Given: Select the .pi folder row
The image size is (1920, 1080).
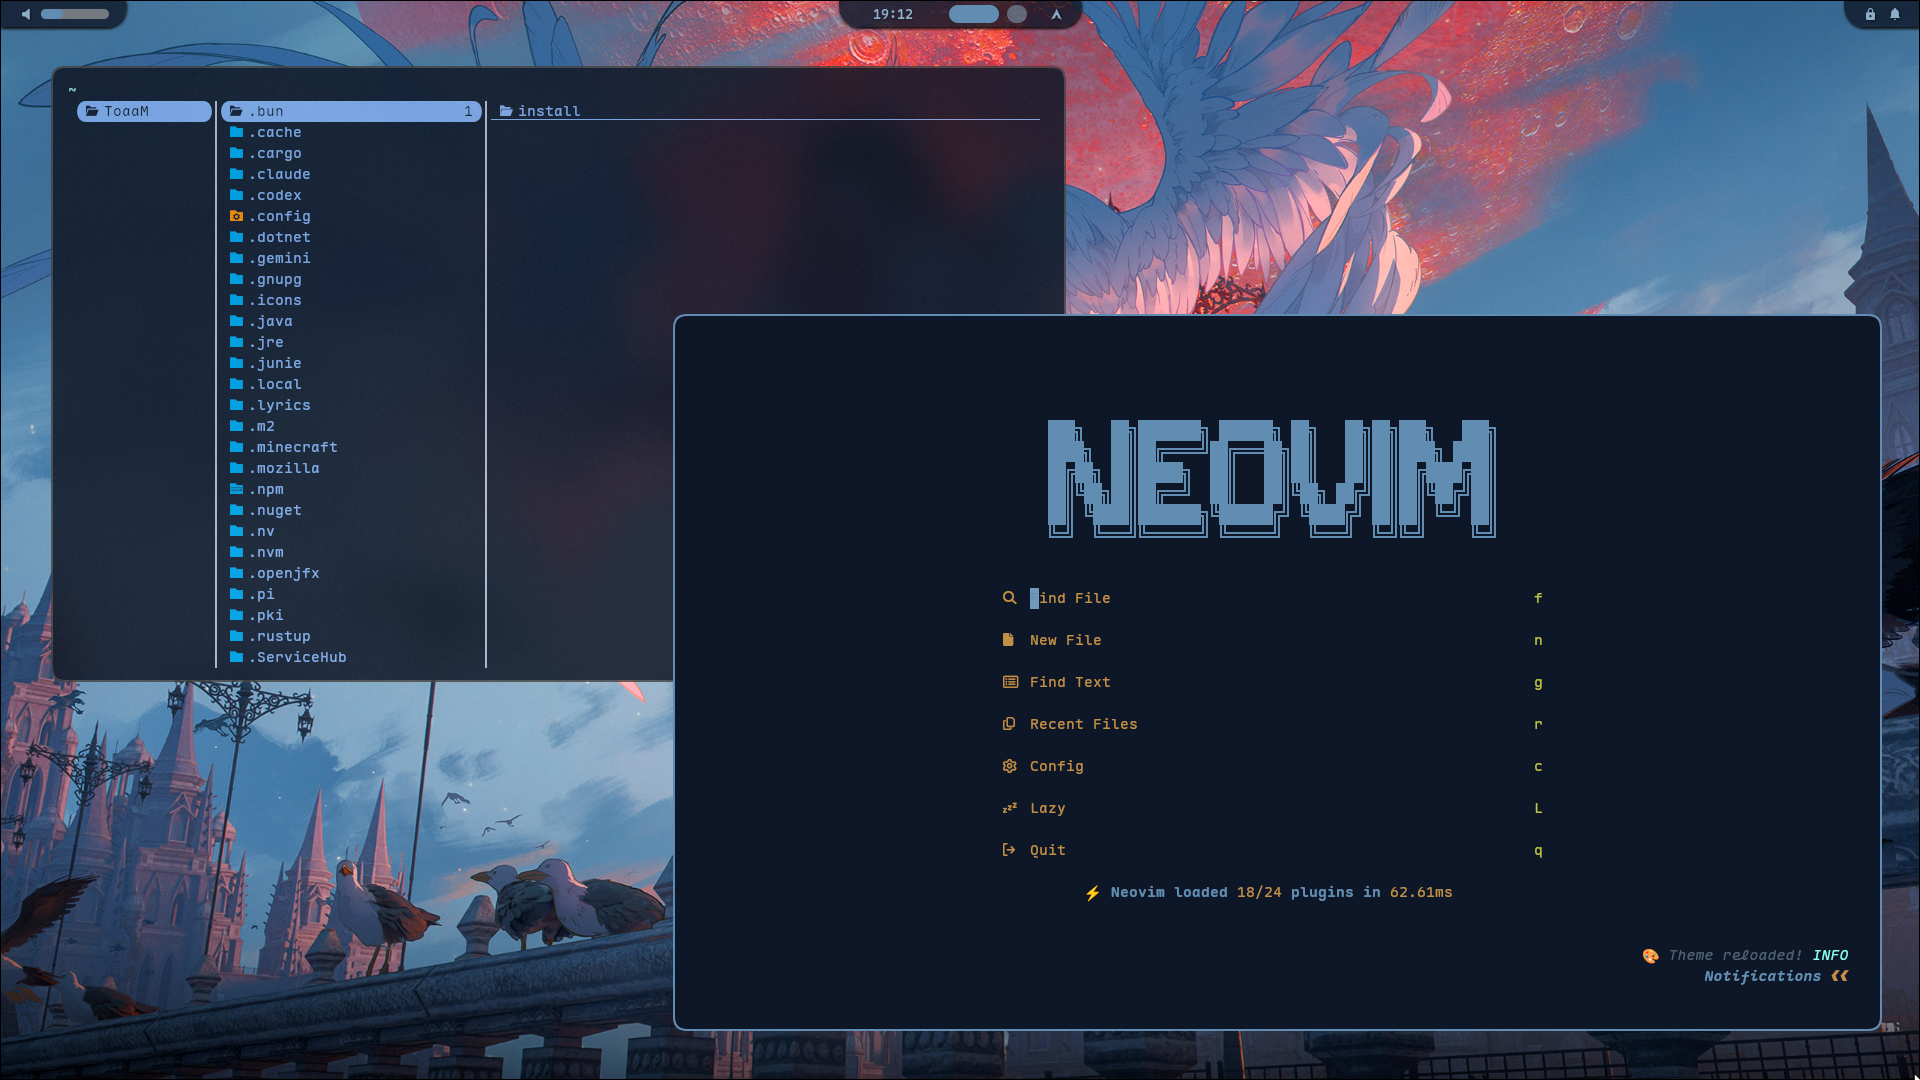Looking at the screenshot, I should (351, 594).
